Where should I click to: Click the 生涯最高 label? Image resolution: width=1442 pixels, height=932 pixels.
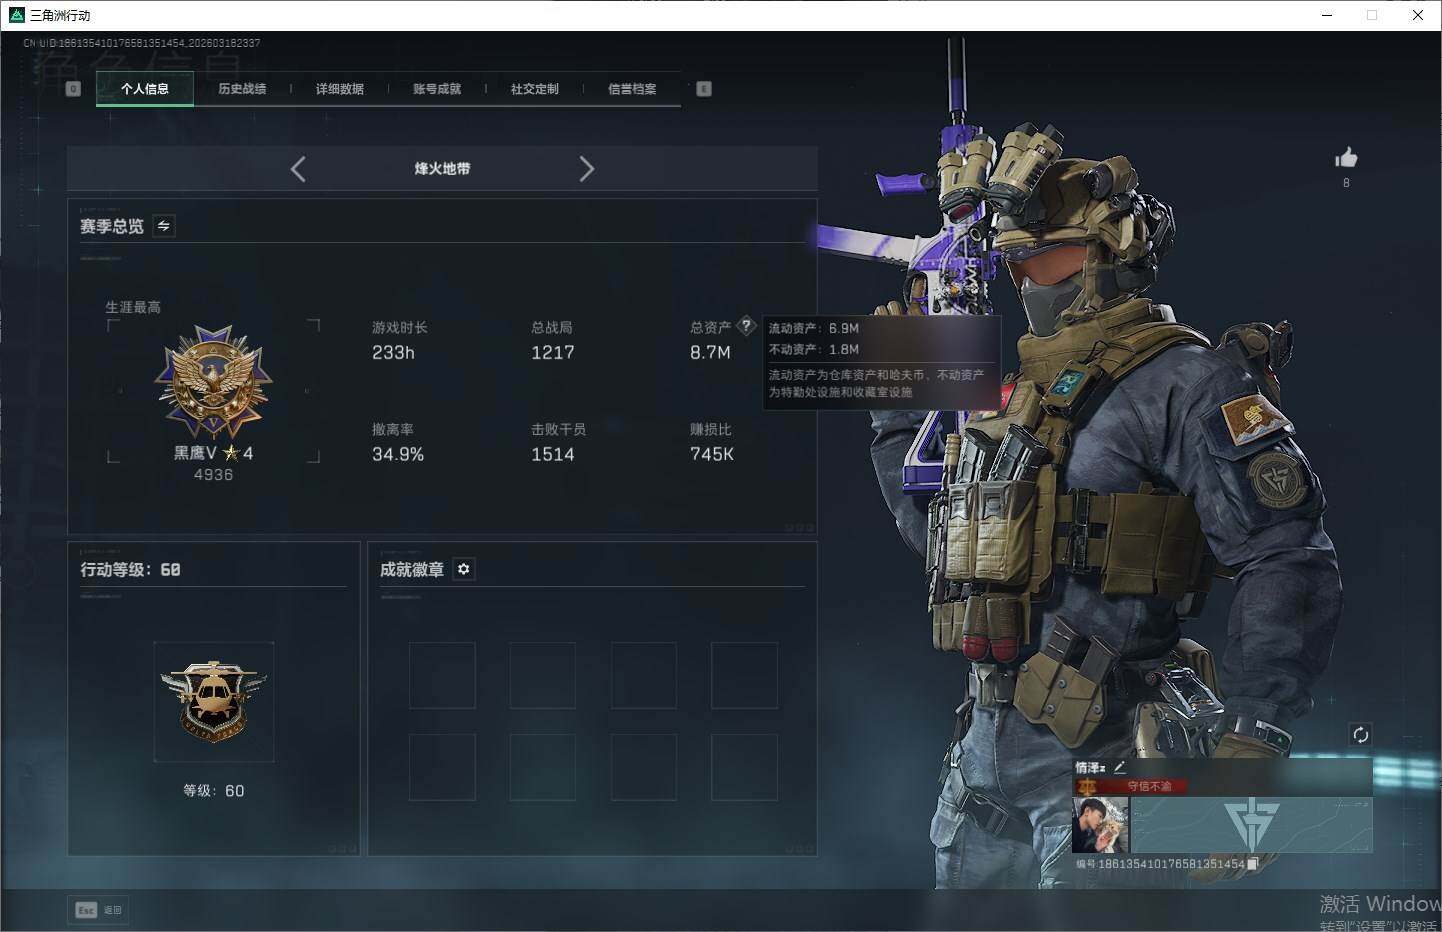(133, 307)
